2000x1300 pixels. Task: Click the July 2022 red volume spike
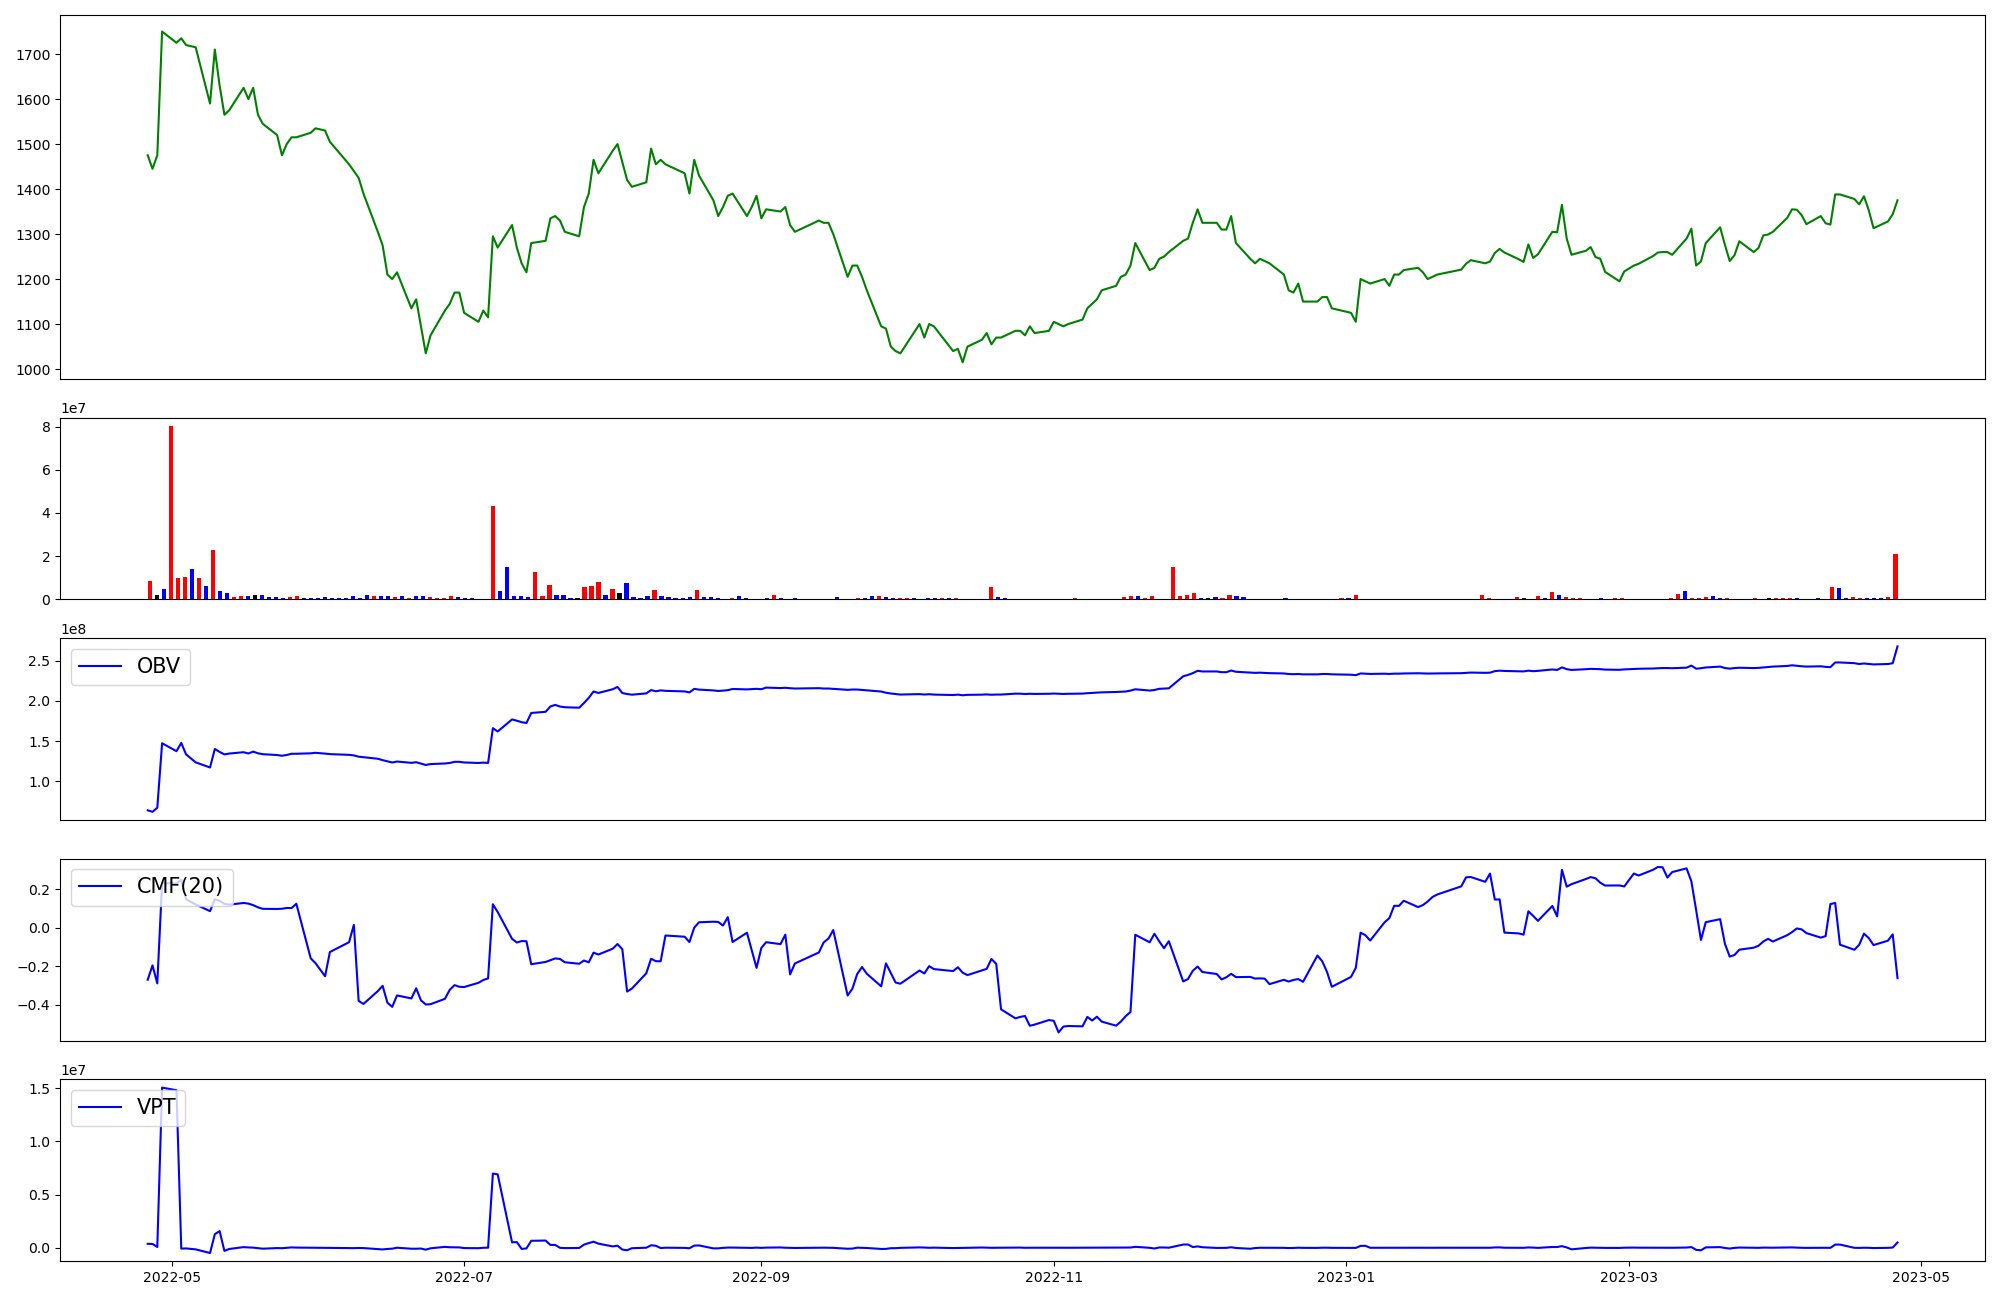(493, 552)
